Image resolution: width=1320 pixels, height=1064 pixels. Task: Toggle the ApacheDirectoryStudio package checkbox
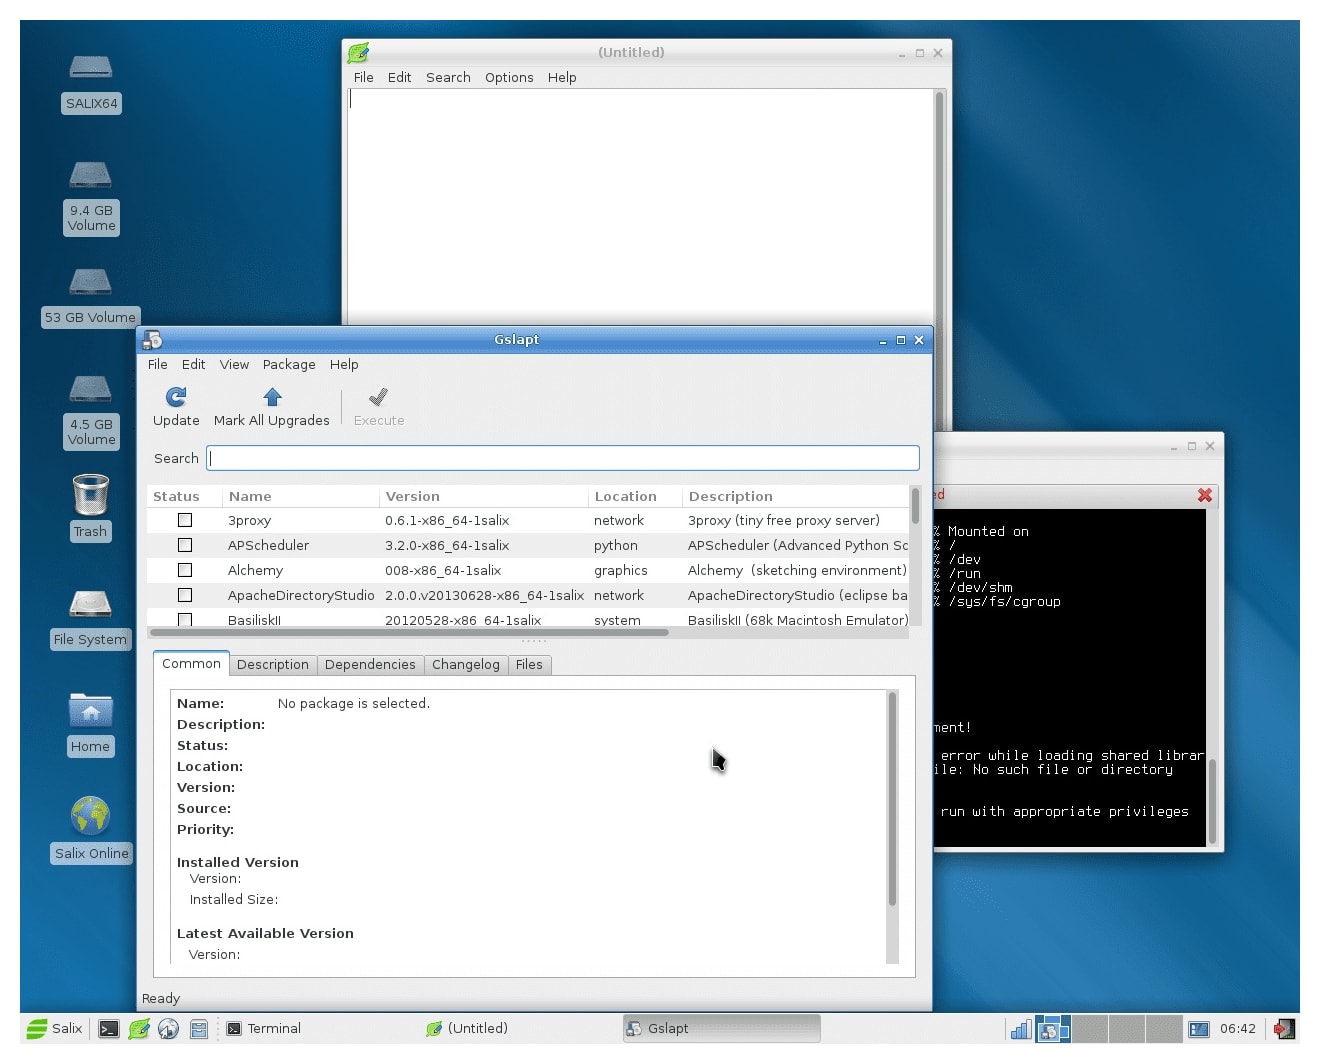tap(185, 595)
